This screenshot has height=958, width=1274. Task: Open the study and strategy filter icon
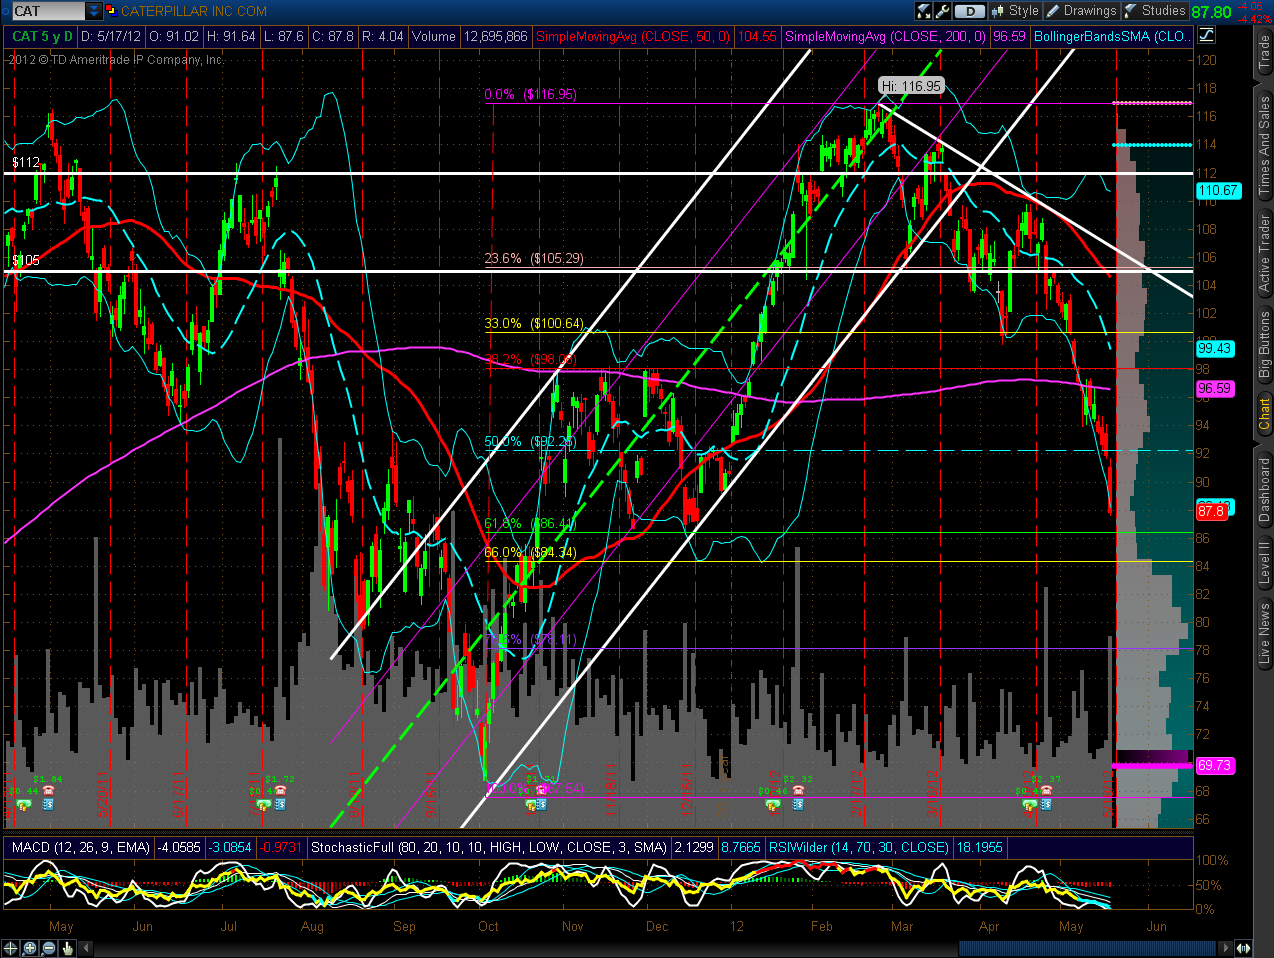923,11
